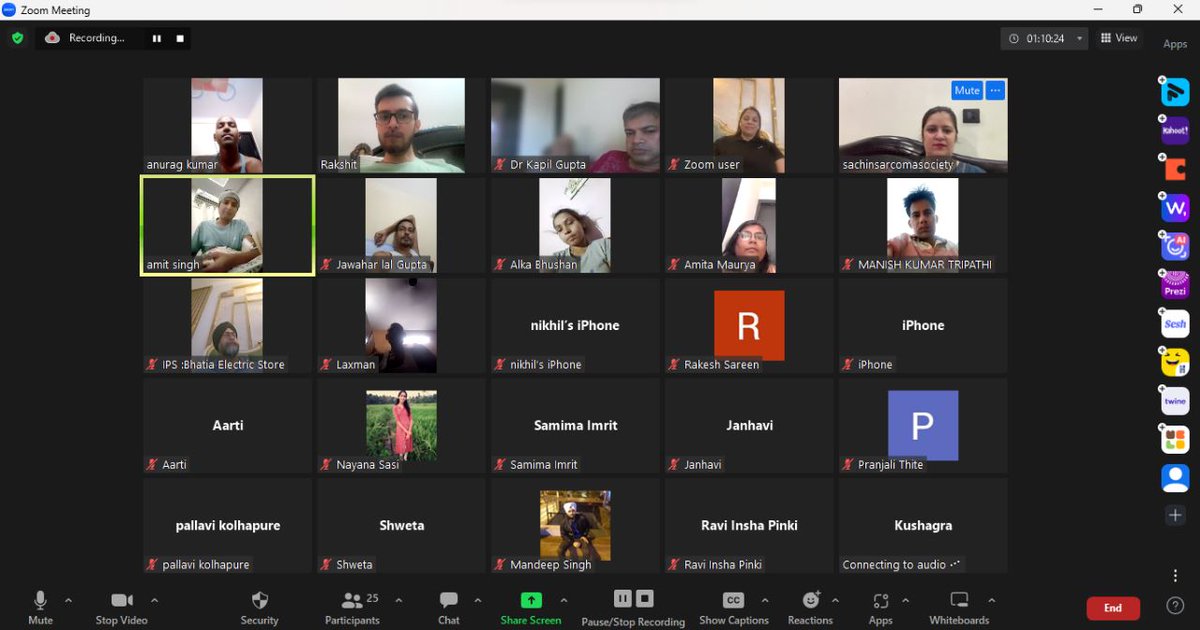Open the Chat panel
Viewport: 1200px width, 630px height.
(x=449, y=607)
